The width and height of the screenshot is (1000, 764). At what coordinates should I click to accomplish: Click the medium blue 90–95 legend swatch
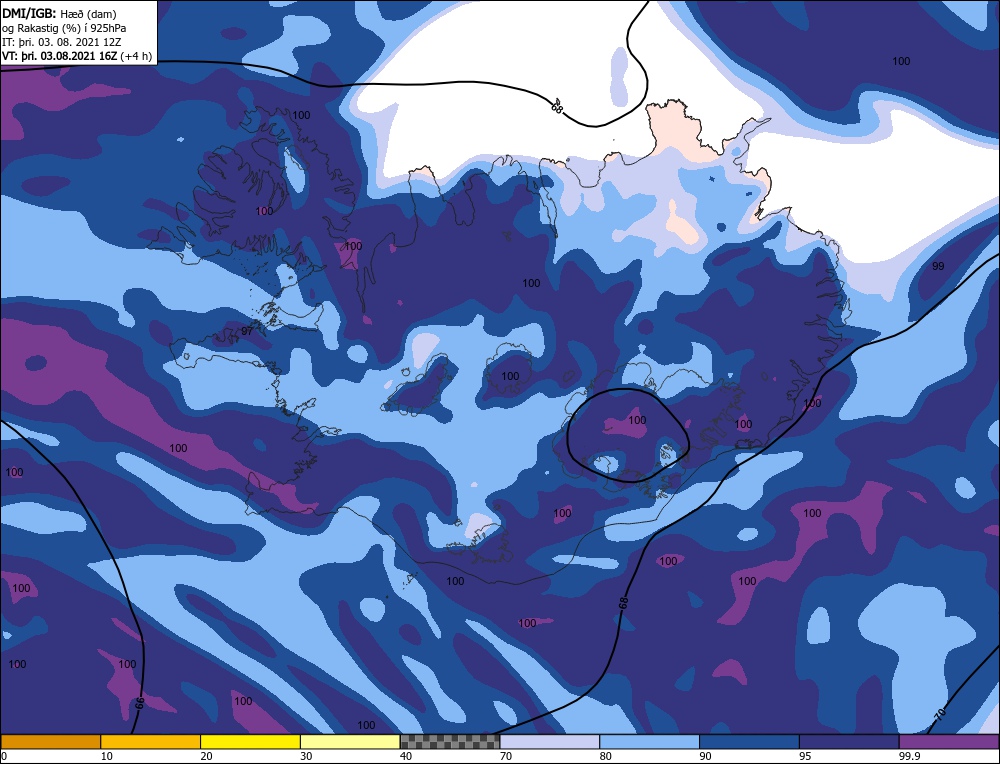[749, 742]
